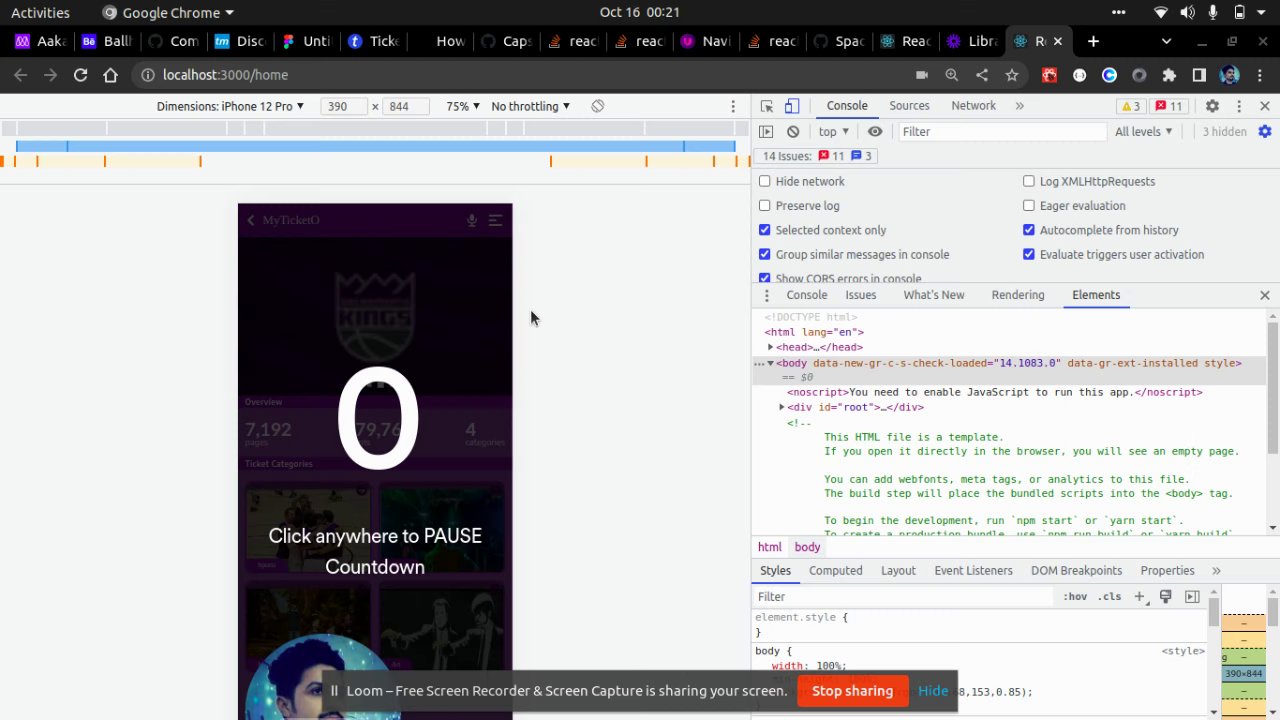Bookmark this page with the star icon

point(1012,75)
